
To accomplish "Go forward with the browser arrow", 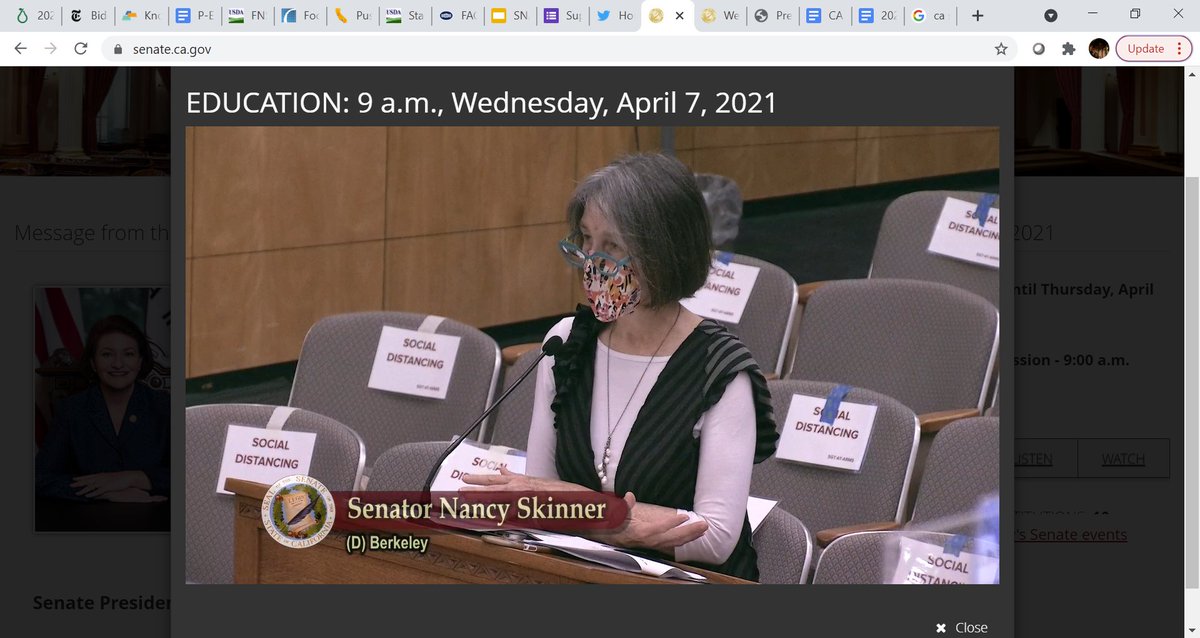I will click(x=50, y=48).
